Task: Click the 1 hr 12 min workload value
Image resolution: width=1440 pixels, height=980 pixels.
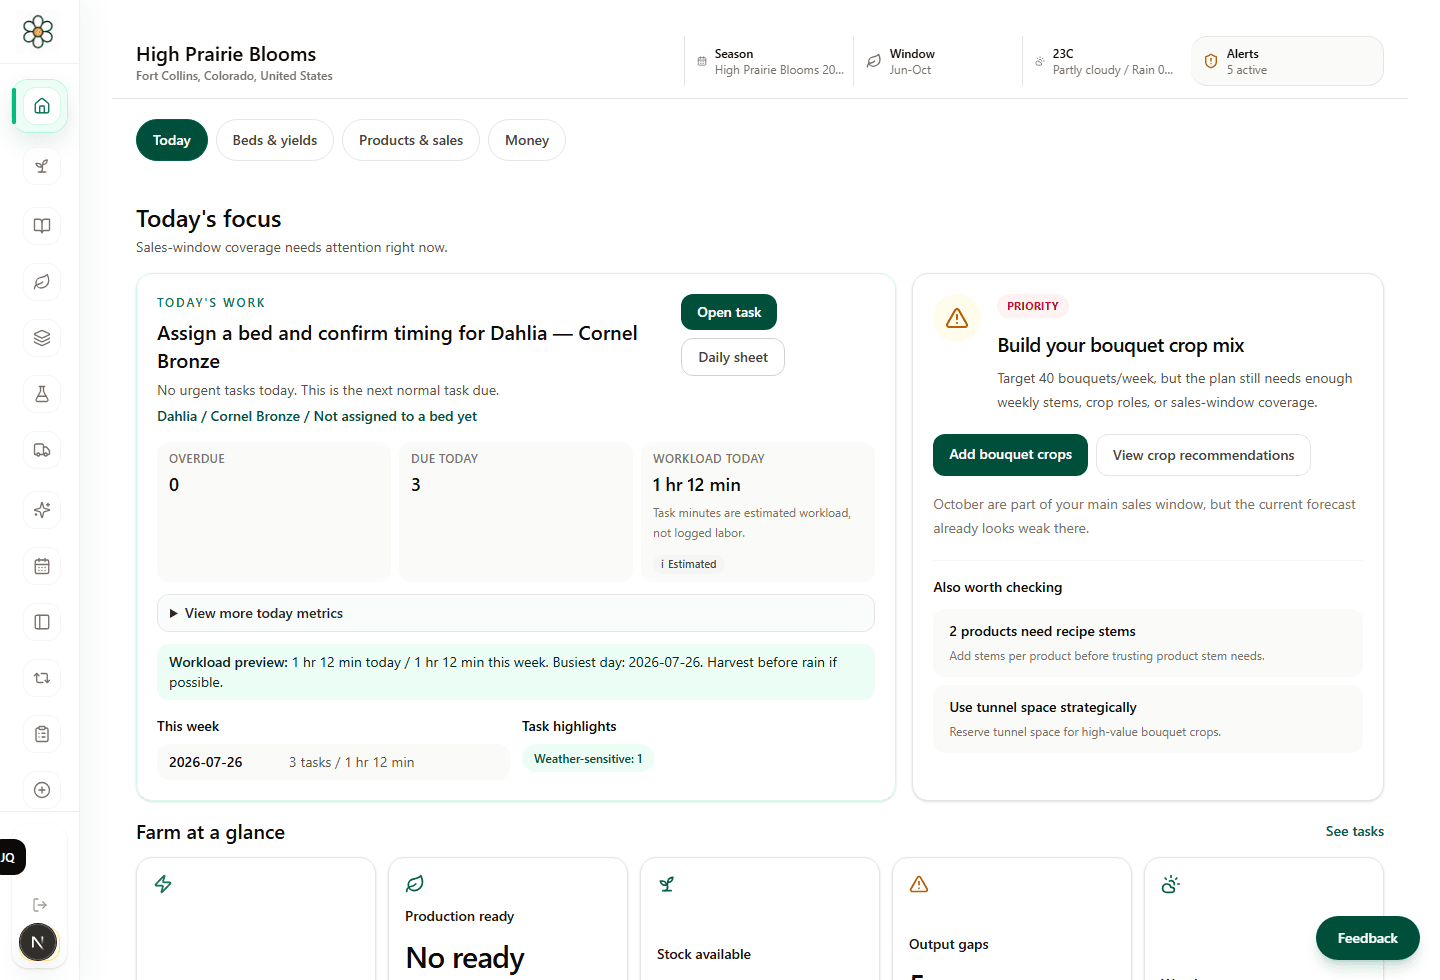Action: point(697,485)
